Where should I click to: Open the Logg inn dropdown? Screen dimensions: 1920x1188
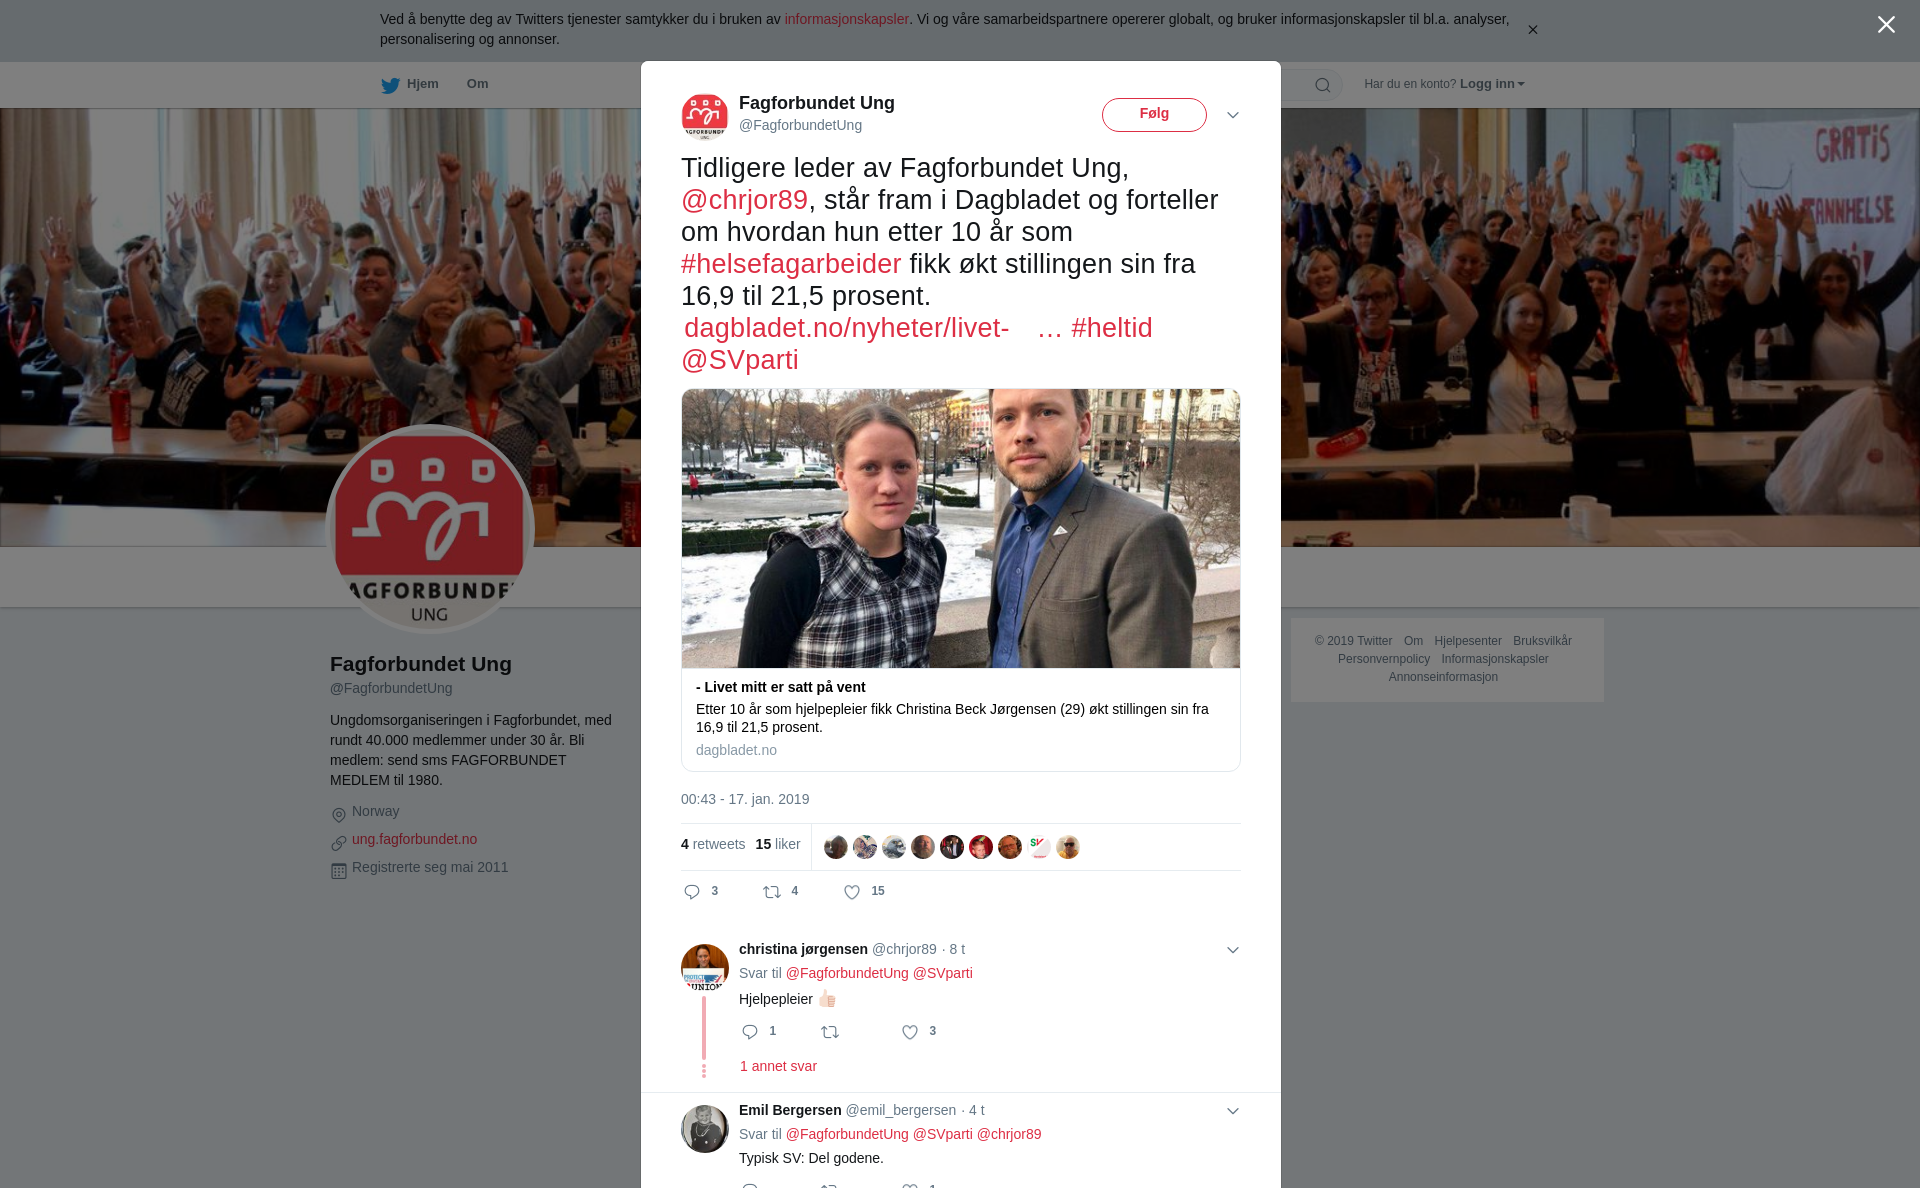point(1492,84)
